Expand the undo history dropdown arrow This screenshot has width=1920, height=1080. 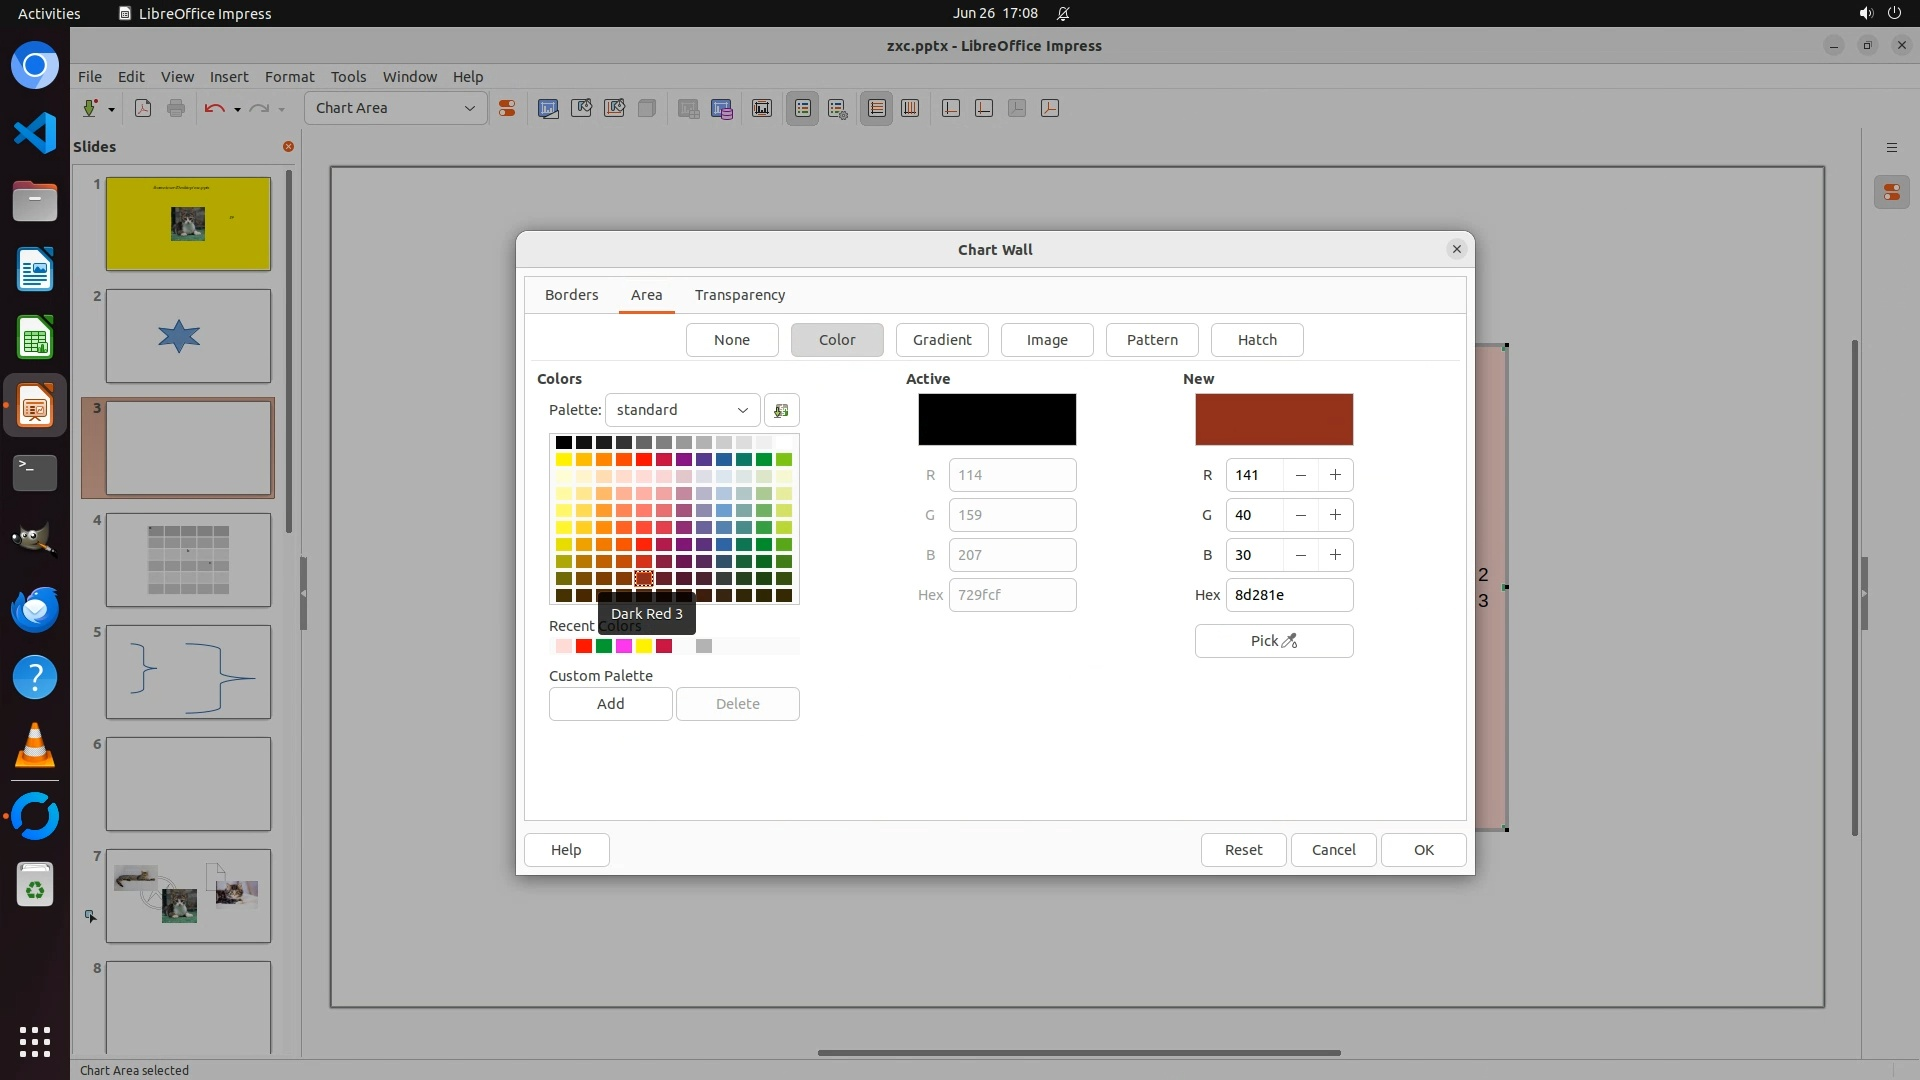pyautogui.click(x=237, y=109)
